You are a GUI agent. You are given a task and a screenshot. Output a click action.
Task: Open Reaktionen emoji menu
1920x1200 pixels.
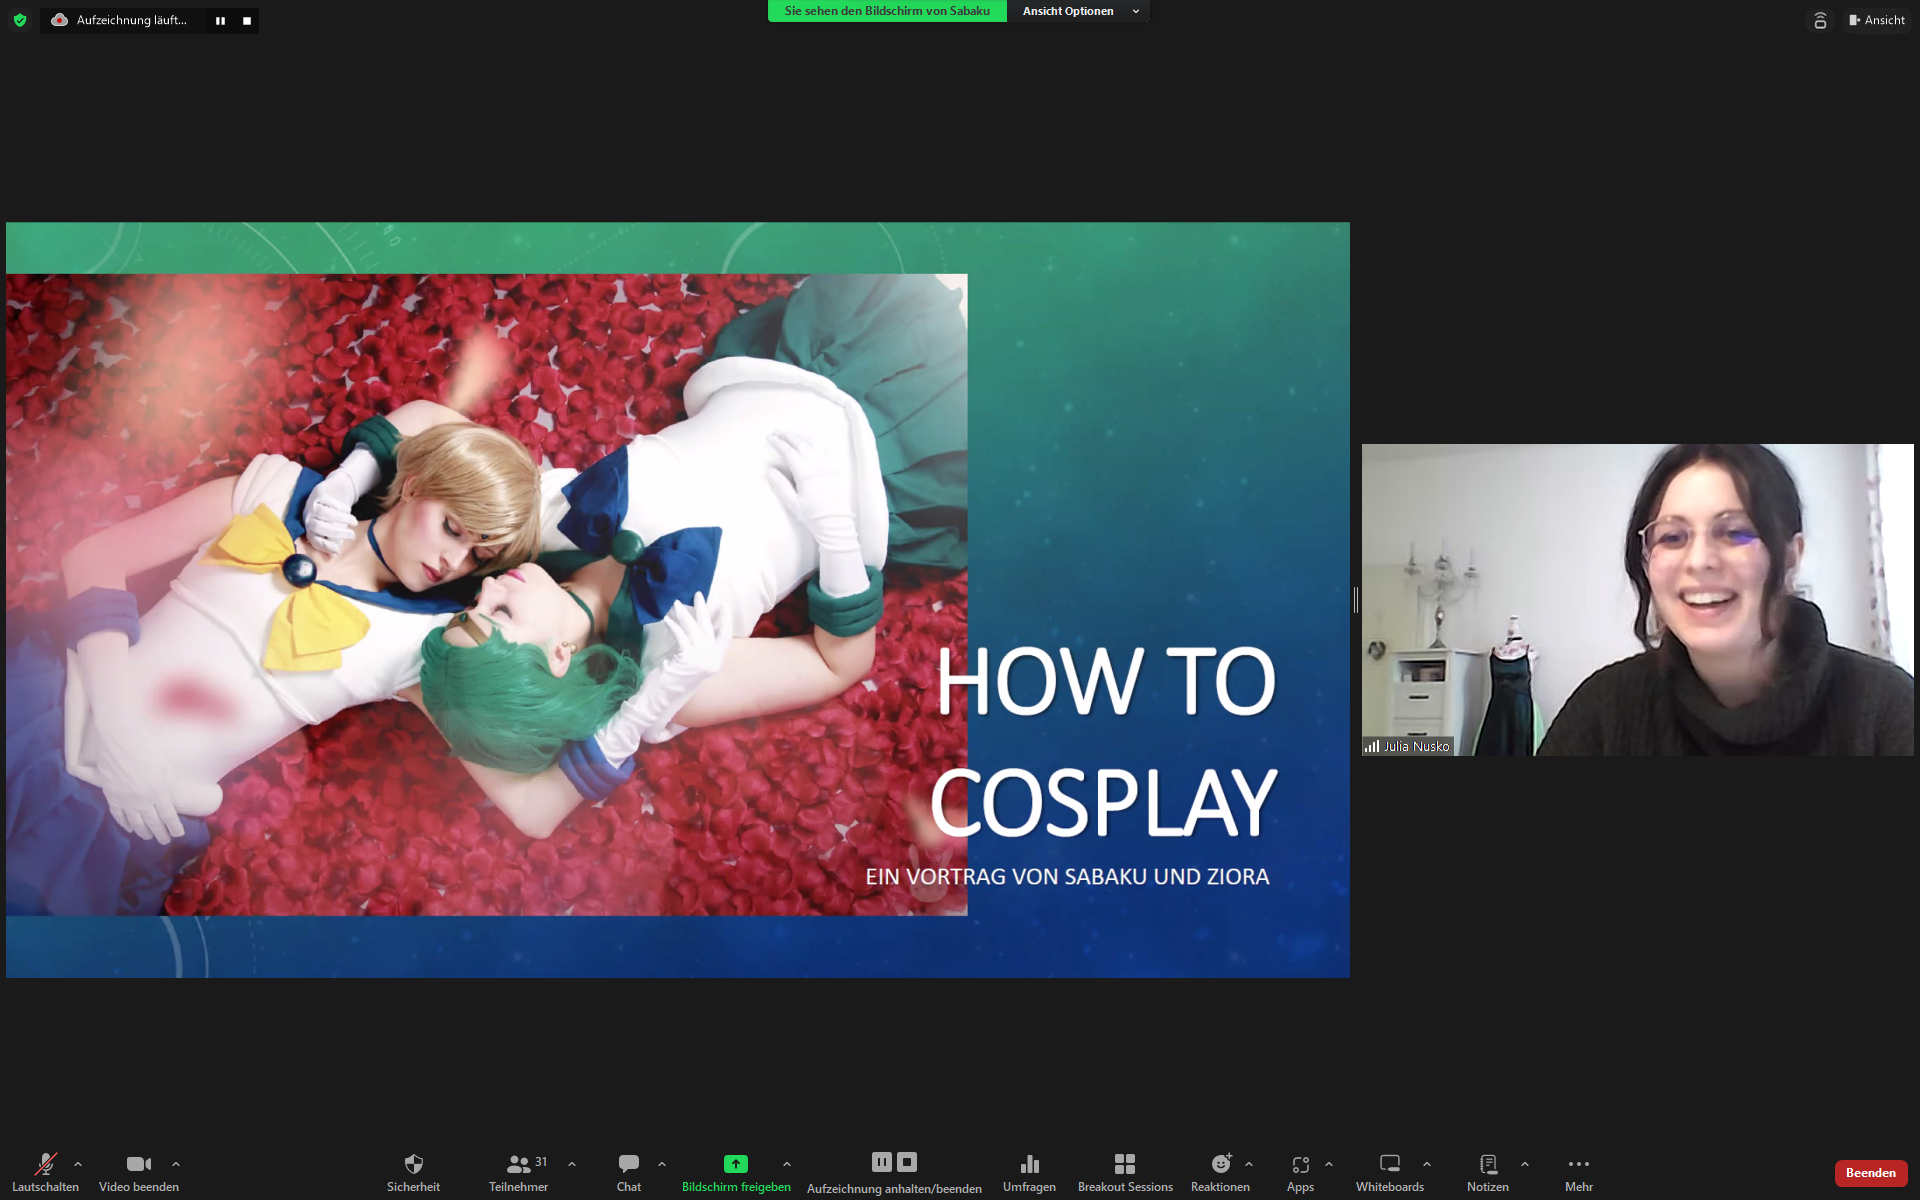pos(1220,1172)
